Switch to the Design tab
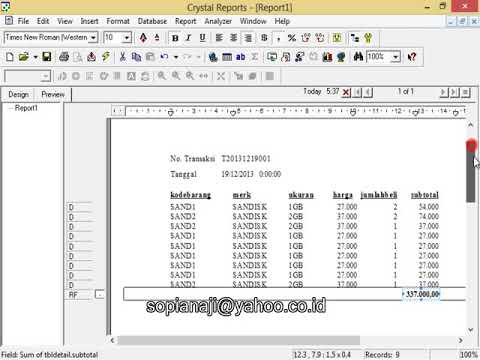 19,95
